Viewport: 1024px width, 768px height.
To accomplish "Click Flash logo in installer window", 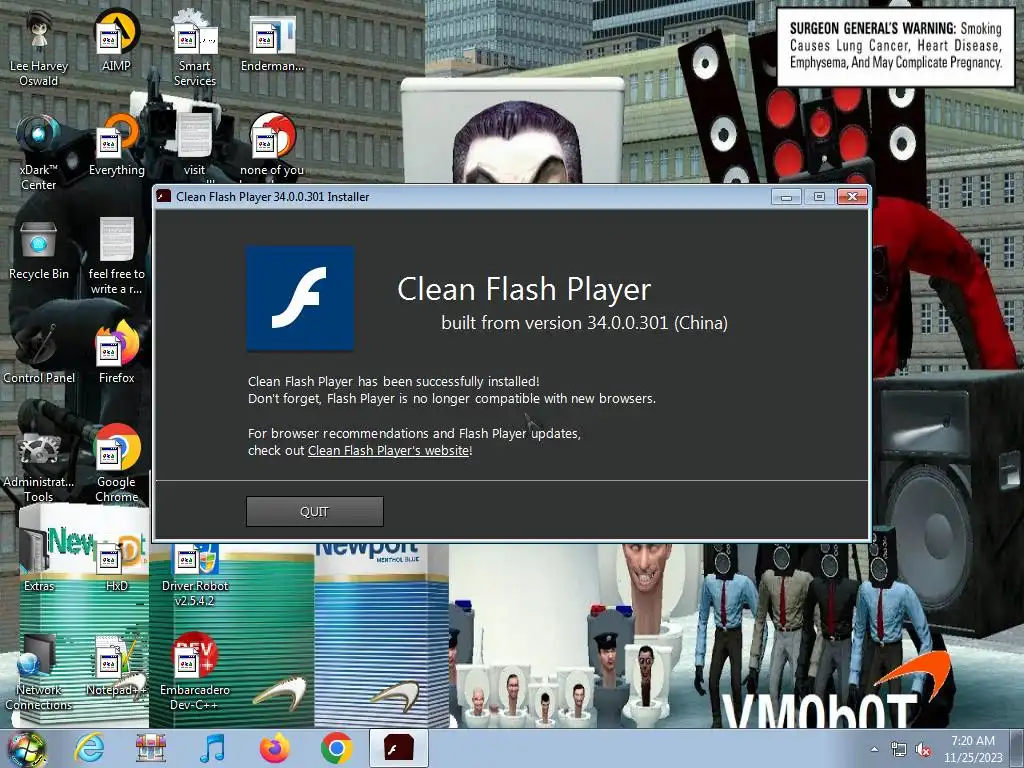I will point(300,298).
